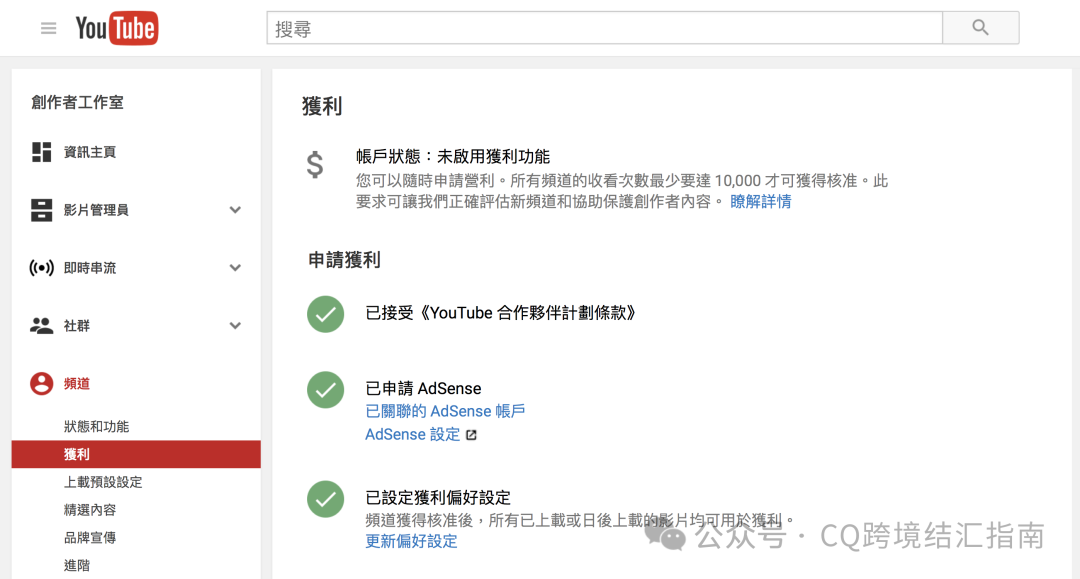
Task: Click green checkmark beside 已接受 partner terms
Action: [x=326, y=314]
